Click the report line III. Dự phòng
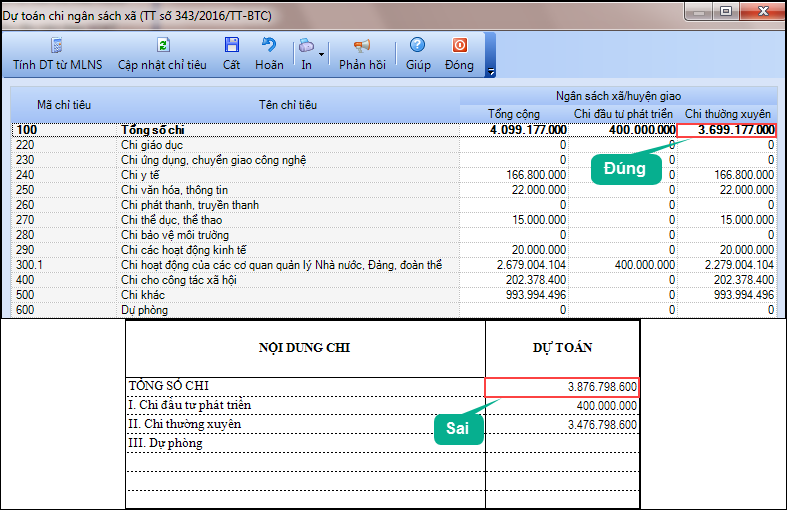 (x=166, y=443)
